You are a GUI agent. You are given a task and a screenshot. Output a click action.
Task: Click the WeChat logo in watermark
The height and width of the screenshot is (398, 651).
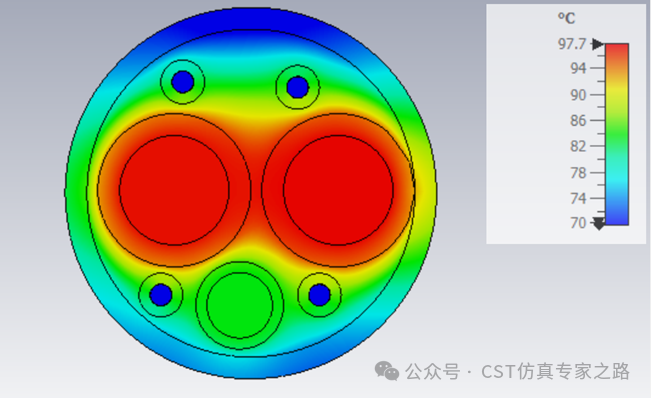pos(387,371)
